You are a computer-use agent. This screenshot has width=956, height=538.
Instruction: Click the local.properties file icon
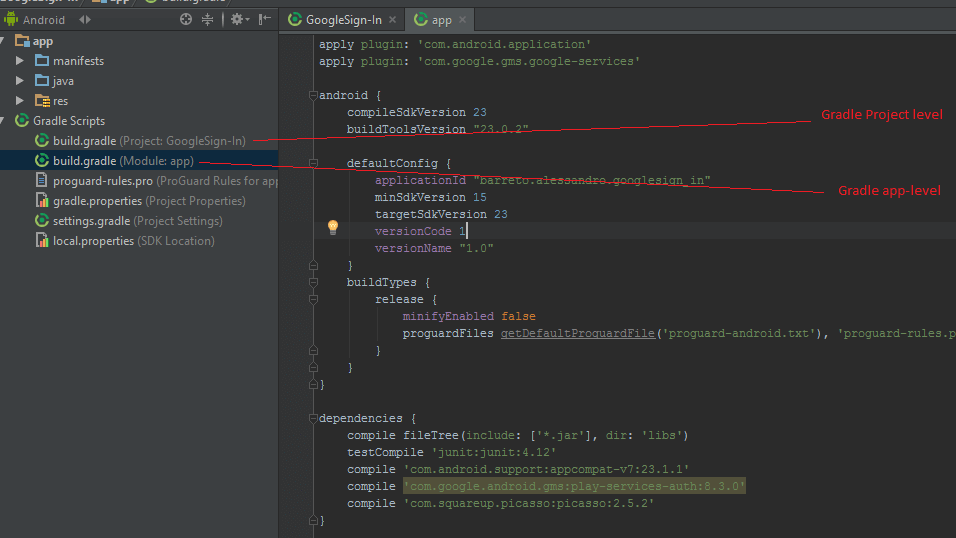click(41, 240)
